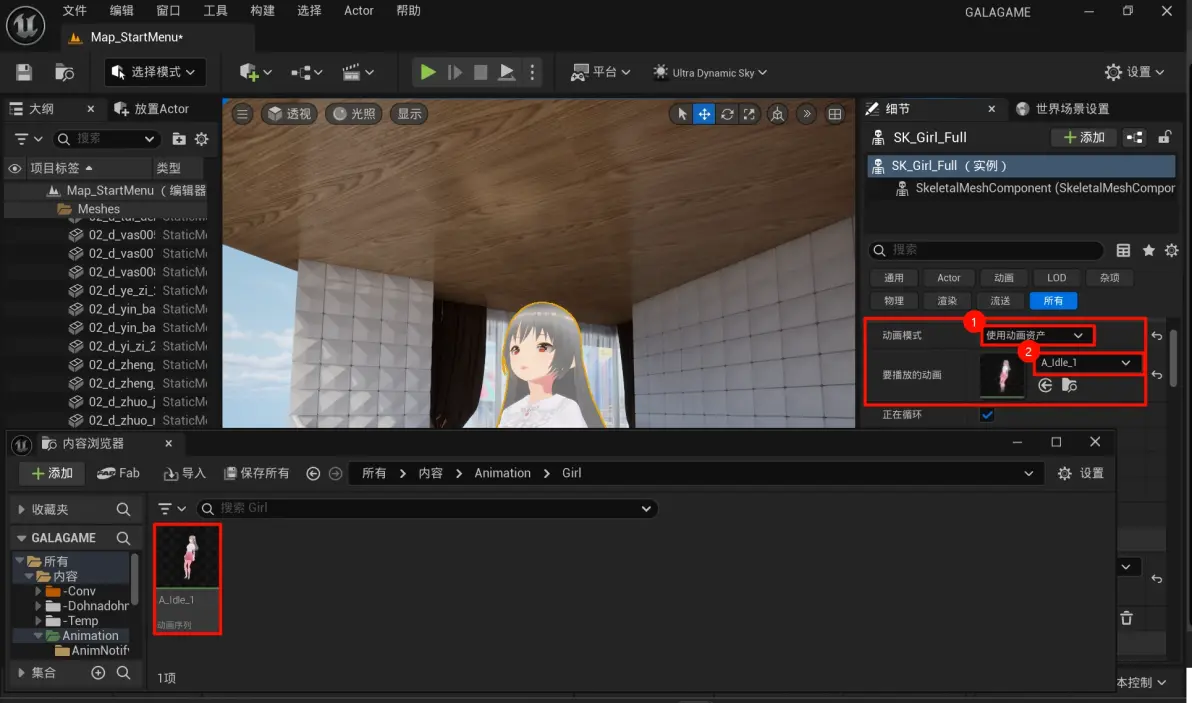Open the A_Idle_1 animation asset dropdown
This screenshot has height=703, width=1192.
tap(1086, 363)
